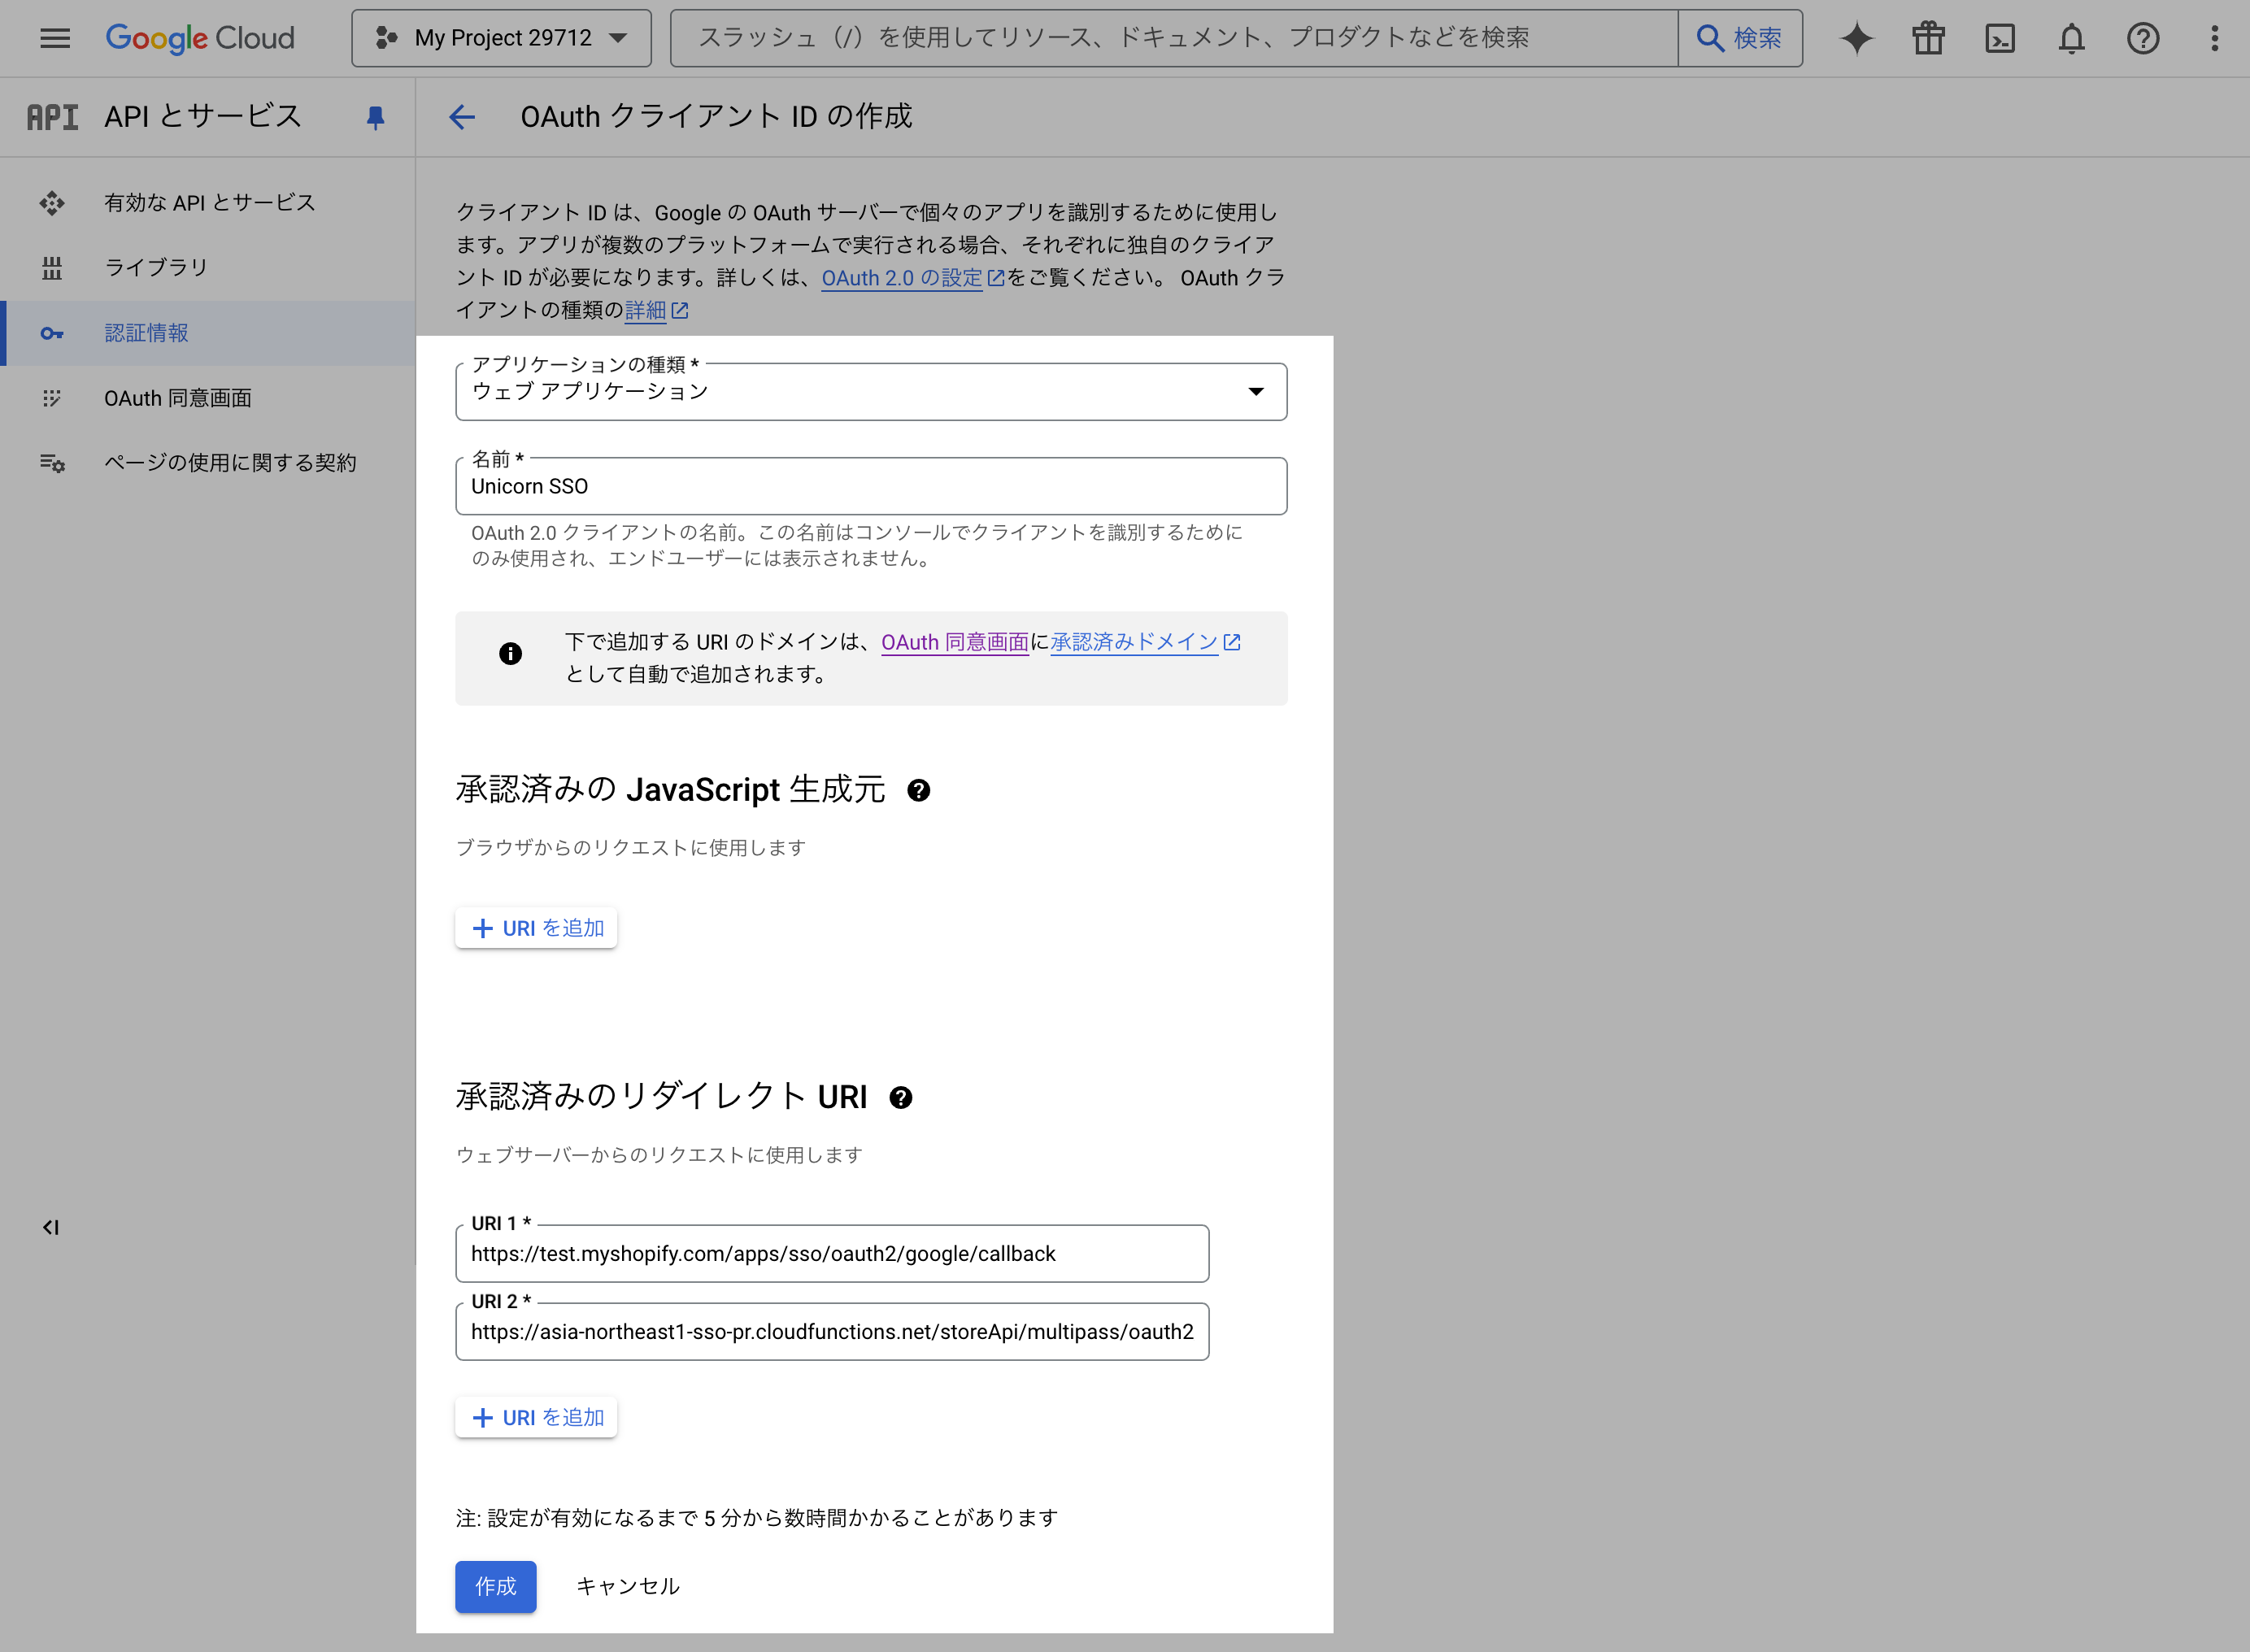The height and width of the screenshot is (1652, 2250).
Task: Open the OAuth 2.0 の設定 link
Action: [902, 278]
